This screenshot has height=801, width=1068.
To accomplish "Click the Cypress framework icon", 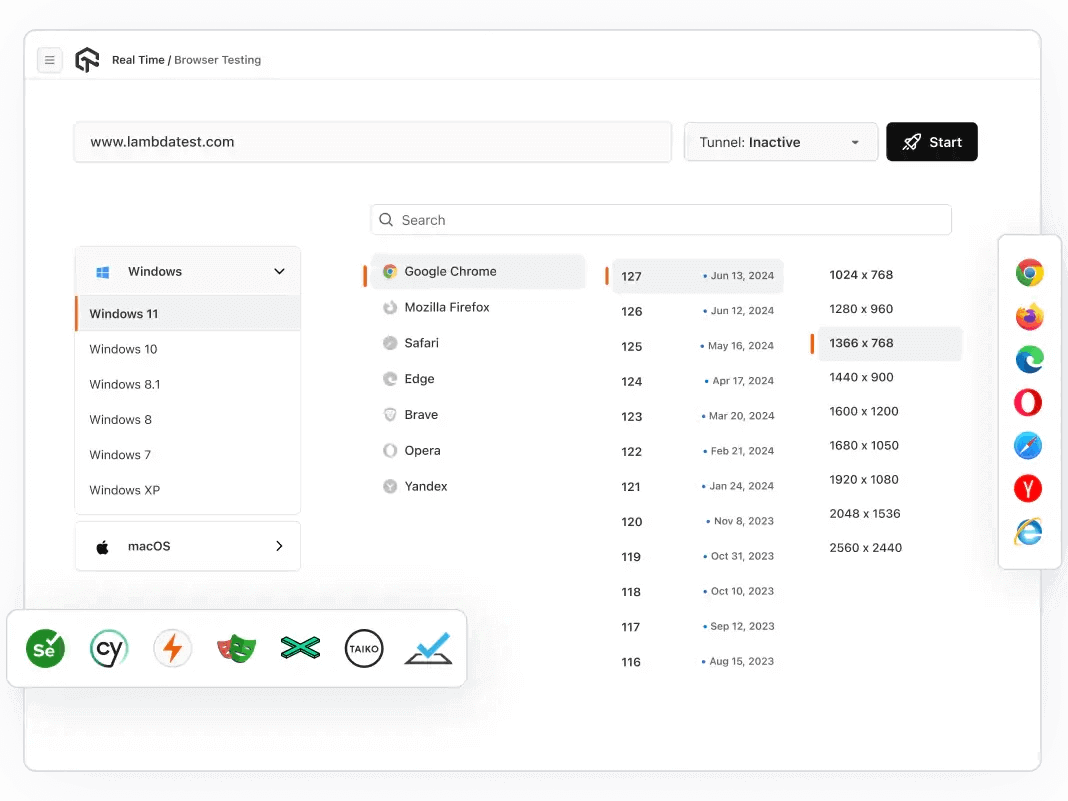I will [x=108, y=648].
